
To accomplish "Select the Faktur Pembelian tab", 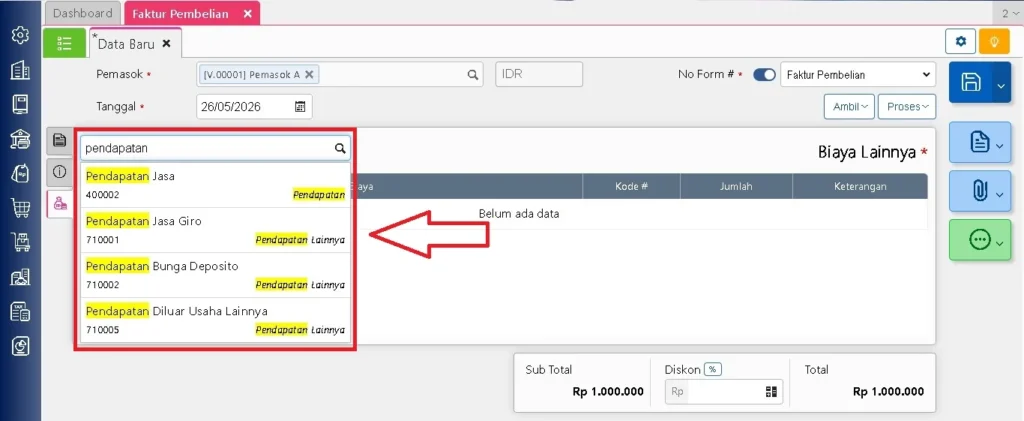I will 180,14.
